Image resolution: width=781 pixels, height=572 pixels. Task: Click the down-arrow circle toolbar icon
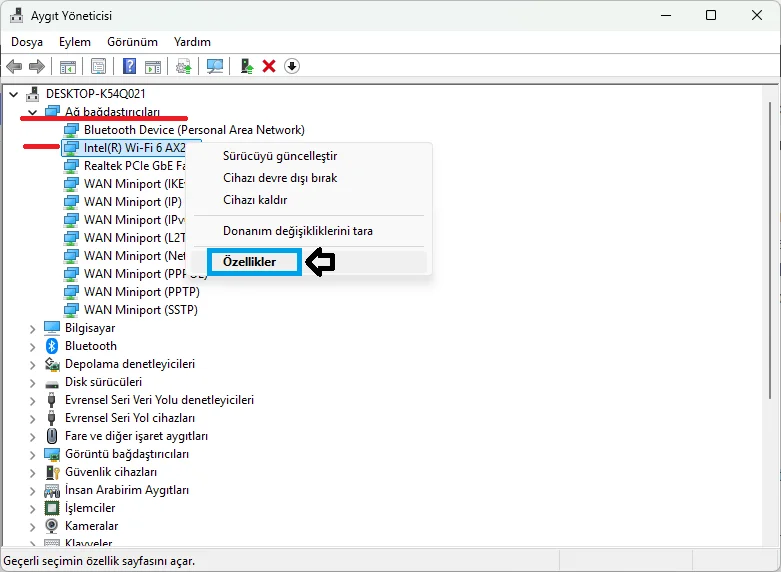[x=292, y=66]
